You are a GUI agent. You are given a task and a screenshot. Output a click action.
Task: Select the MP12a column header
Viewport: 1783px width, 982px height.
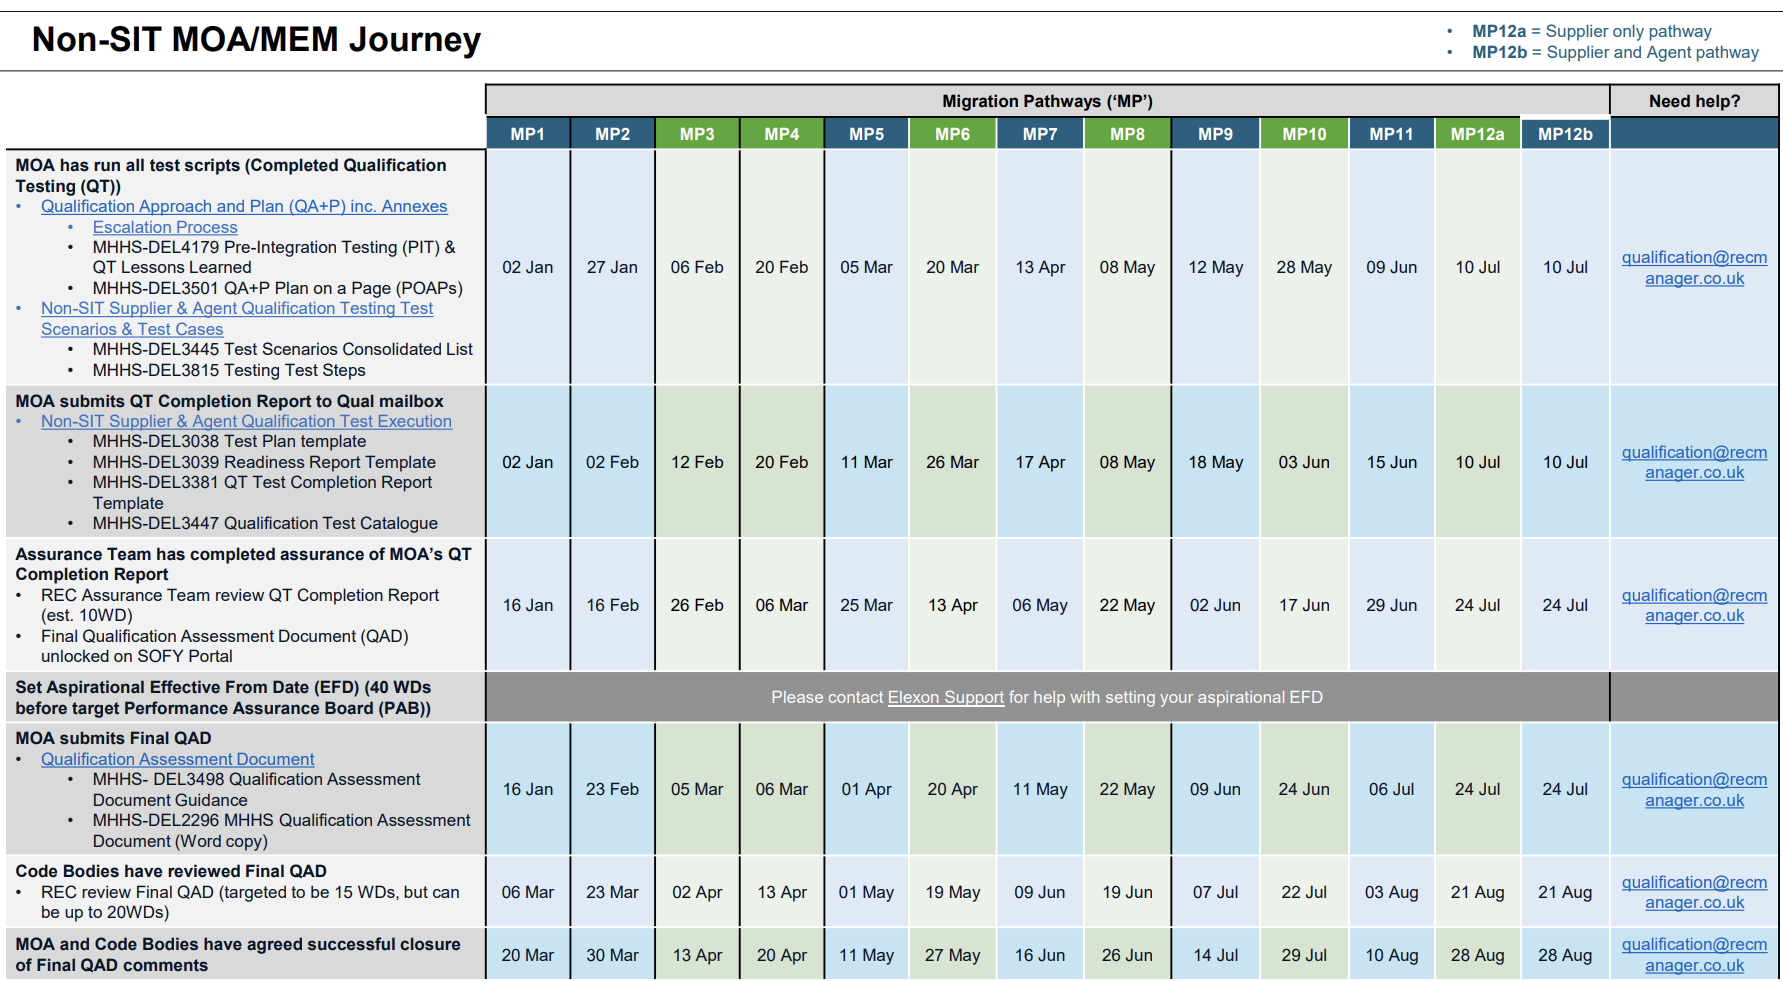click(1478, 133)
